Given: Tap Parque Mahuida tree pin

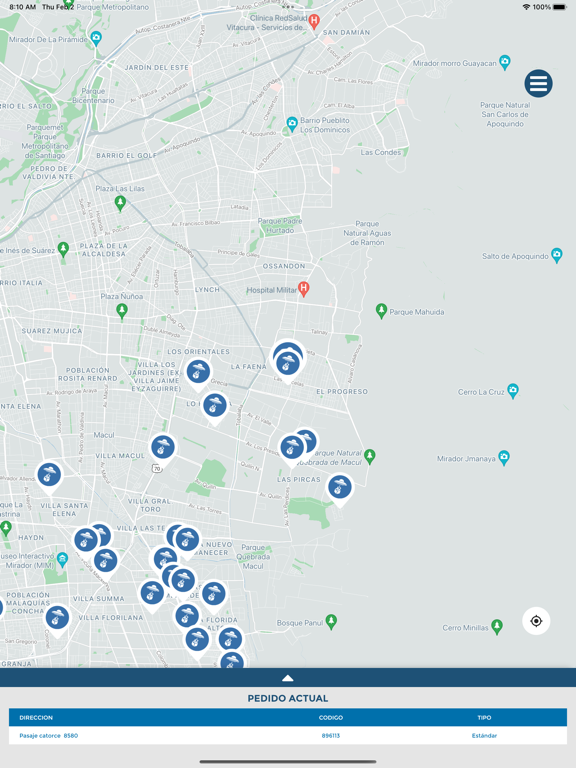Looking at the screenshot, I should pos(381,311).
